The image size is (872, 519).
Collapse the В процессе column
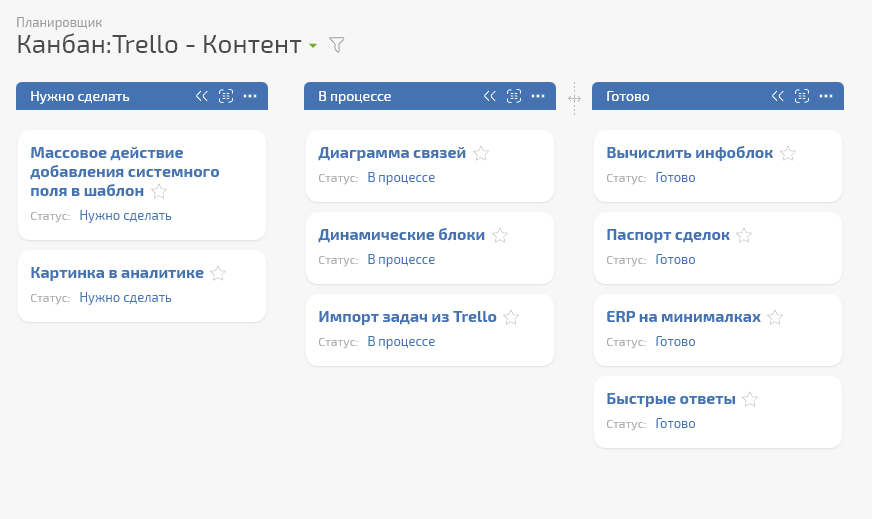[x=489, y=96]
